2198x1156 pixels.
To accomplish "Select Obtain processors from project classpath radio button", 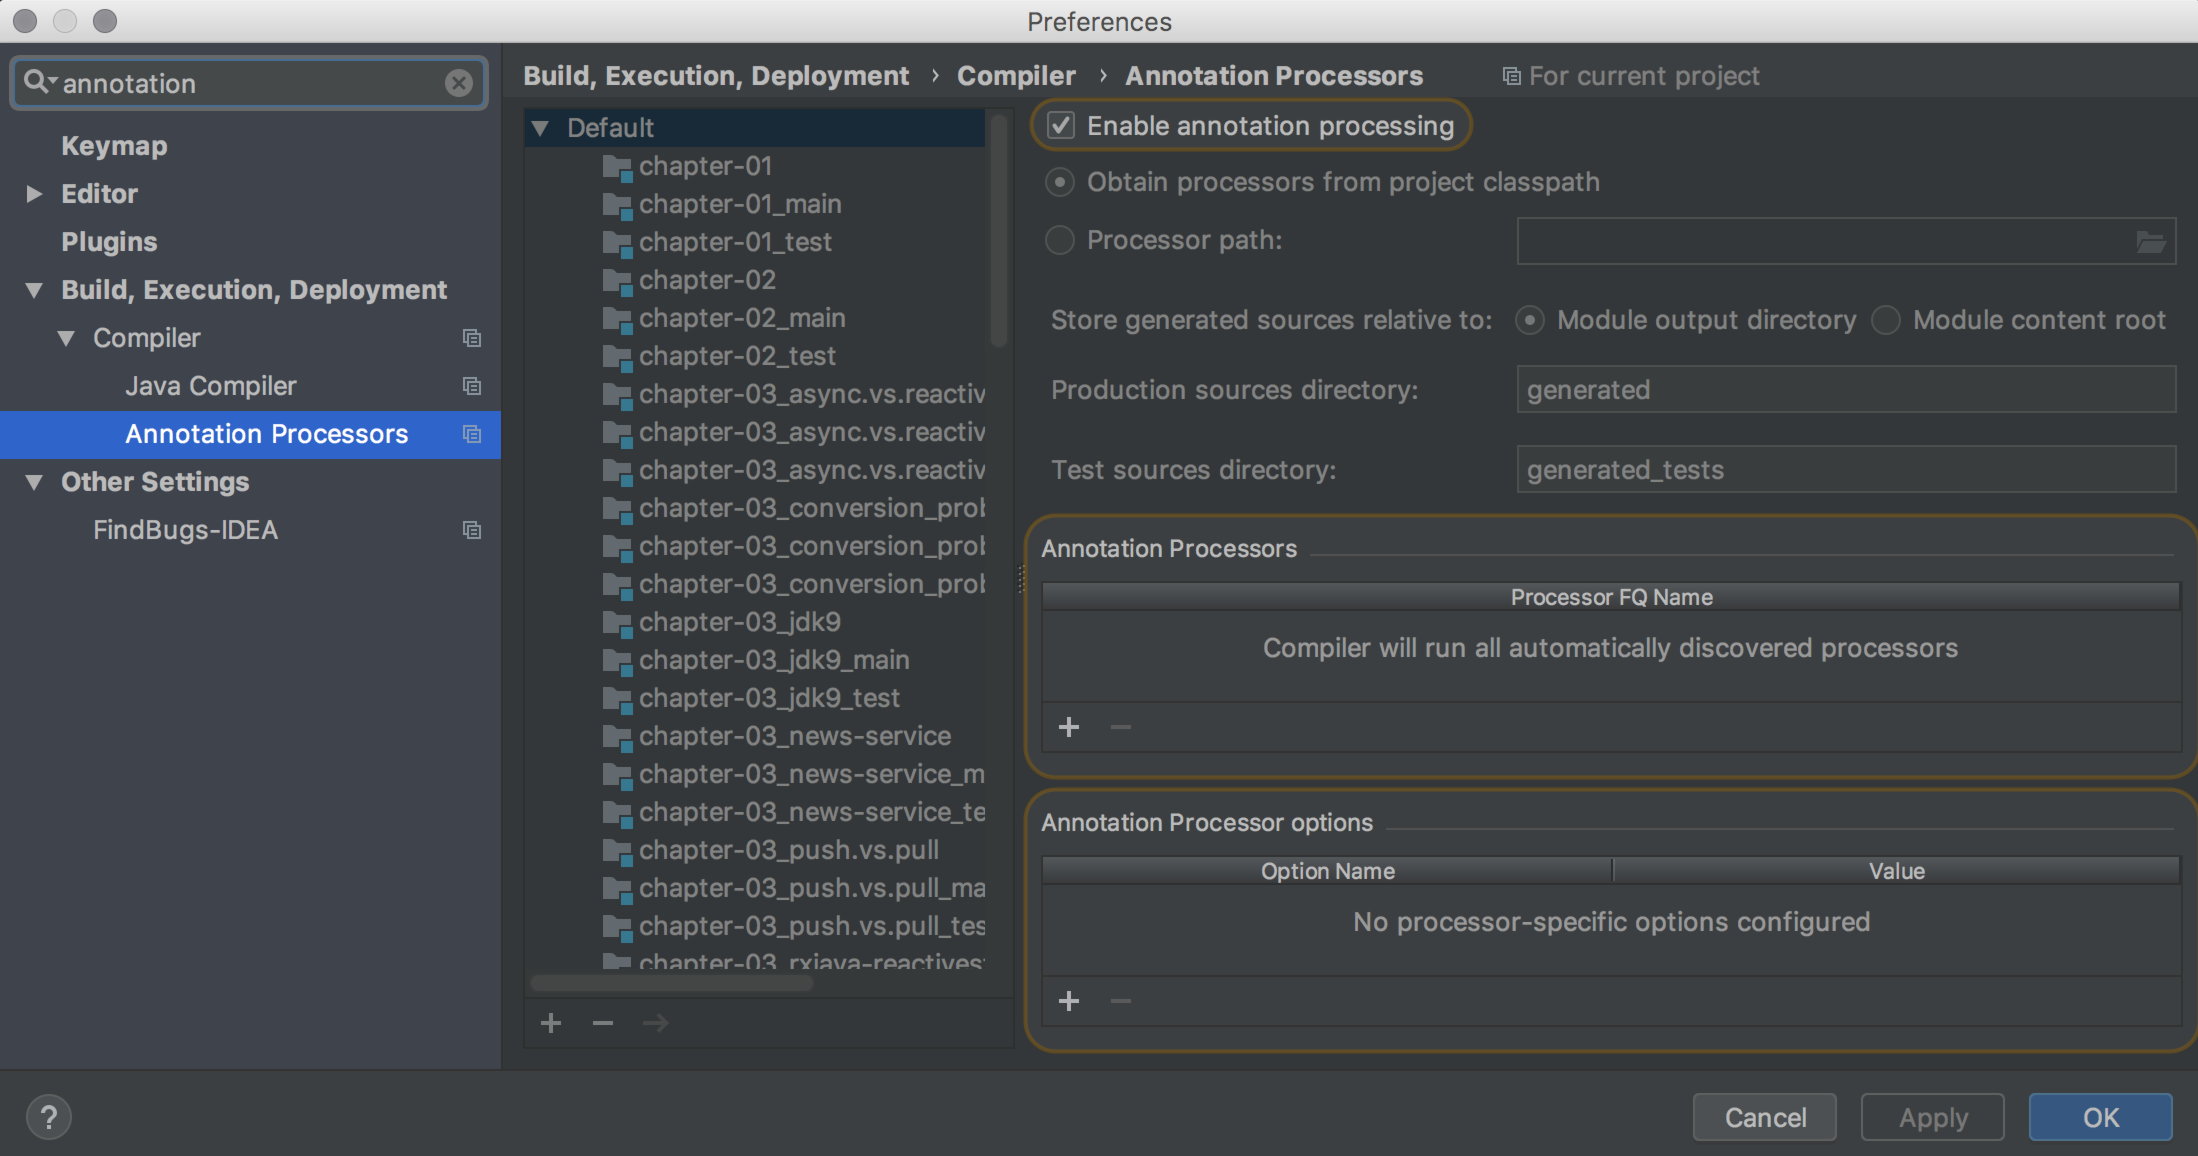I will [1063, 182].
